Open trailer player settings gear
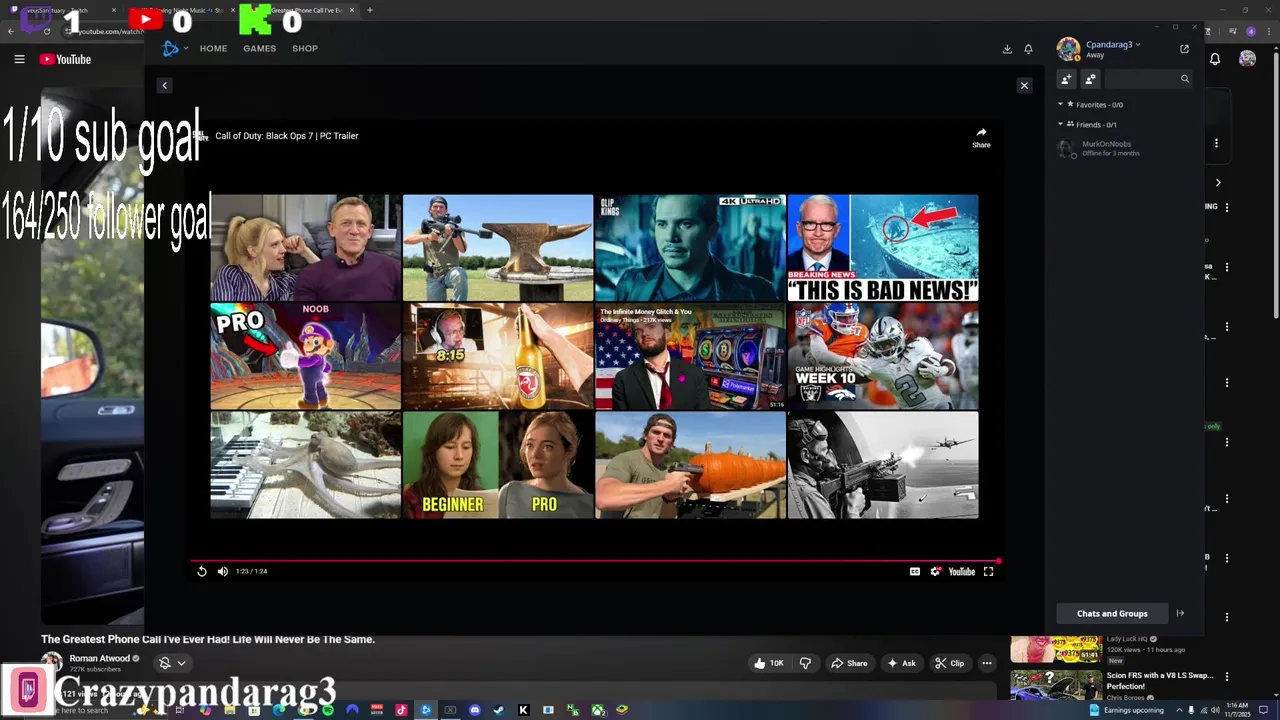1280x720 pixels. coord(935,571)
